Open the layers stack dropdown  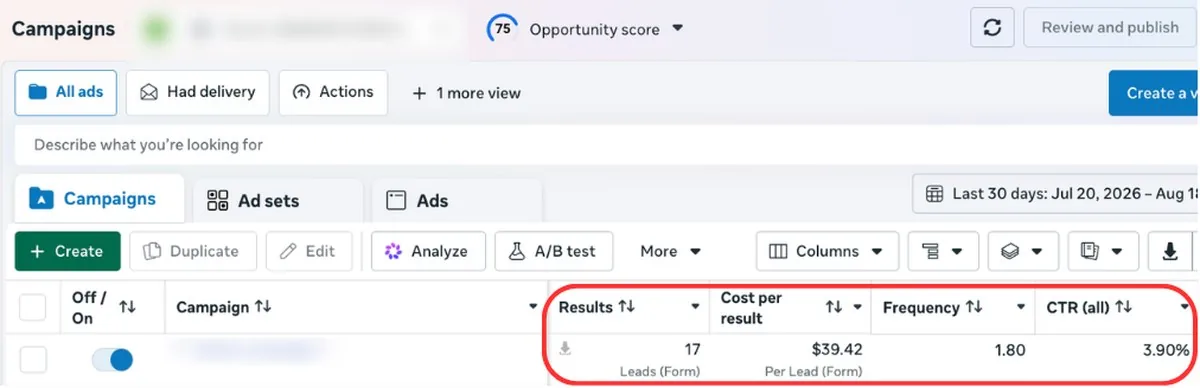(x=1023, y=251)
